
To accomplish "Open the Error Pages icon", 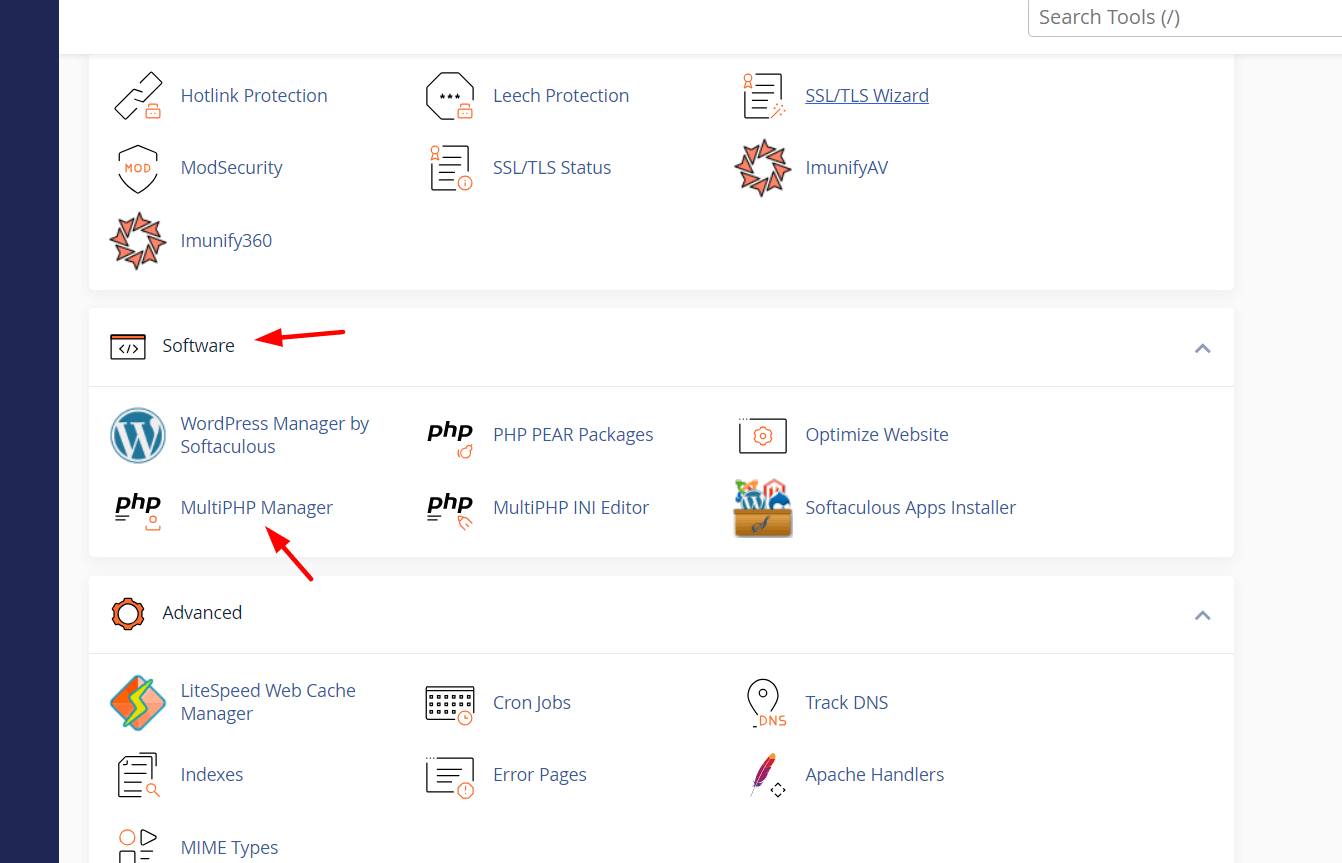I will click(x=450, y=776).
